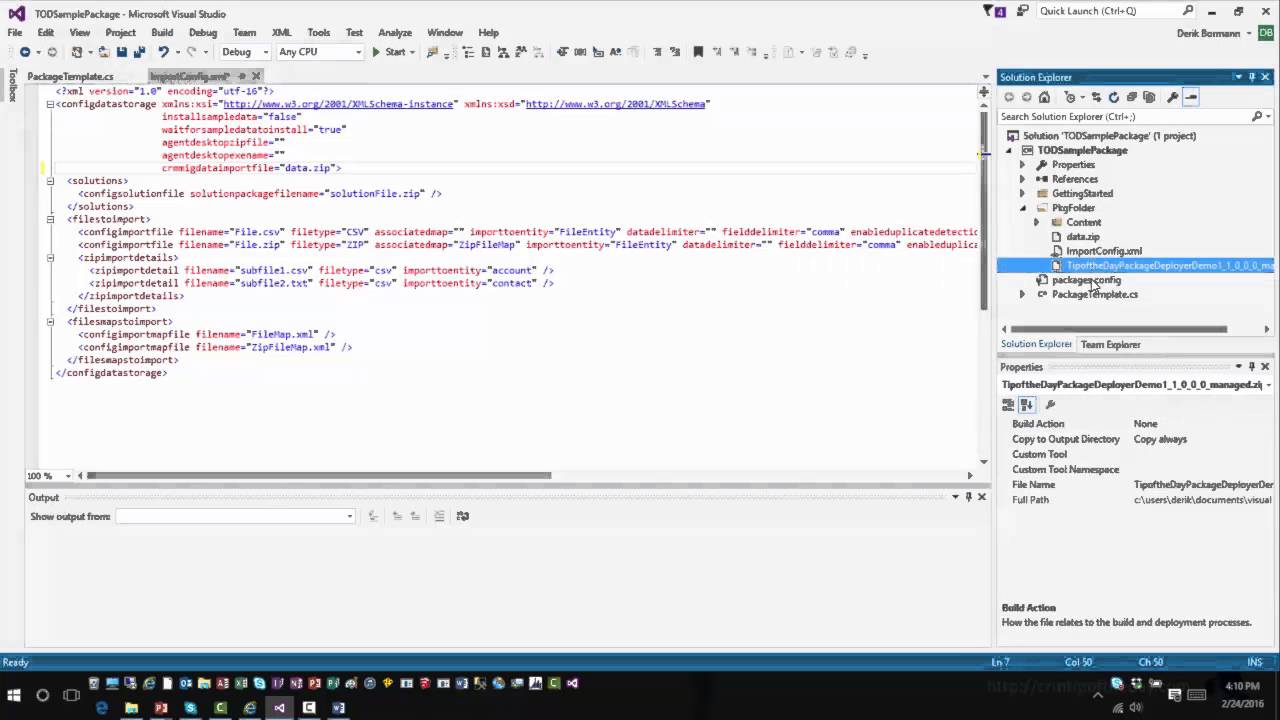Expand the PackageTemplate.cs node
The width and height of the screenshot is (1280, 720).
pos(1022,294)
